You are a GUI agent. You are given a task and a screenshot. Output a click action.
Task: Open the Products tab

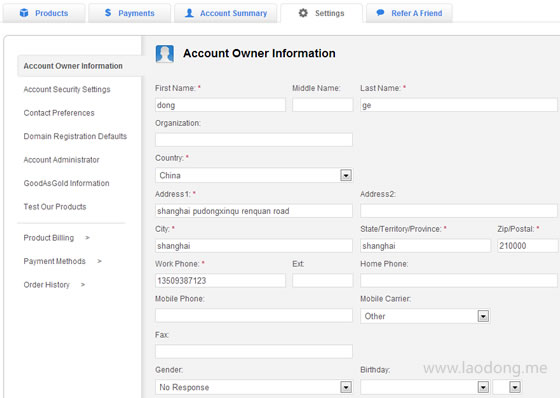tap(44, 13)
